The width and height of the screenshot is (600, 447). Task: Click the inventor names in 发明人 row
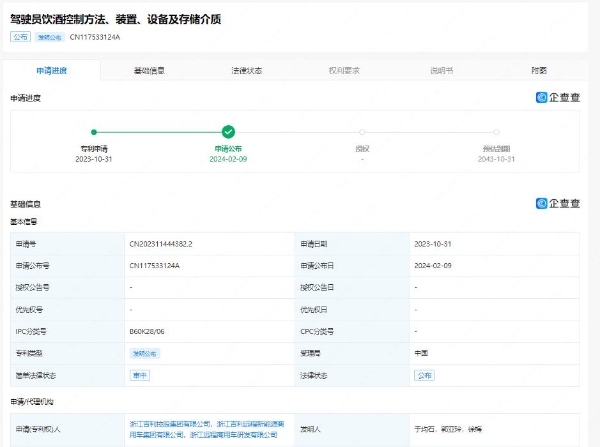tap(448, 429)
